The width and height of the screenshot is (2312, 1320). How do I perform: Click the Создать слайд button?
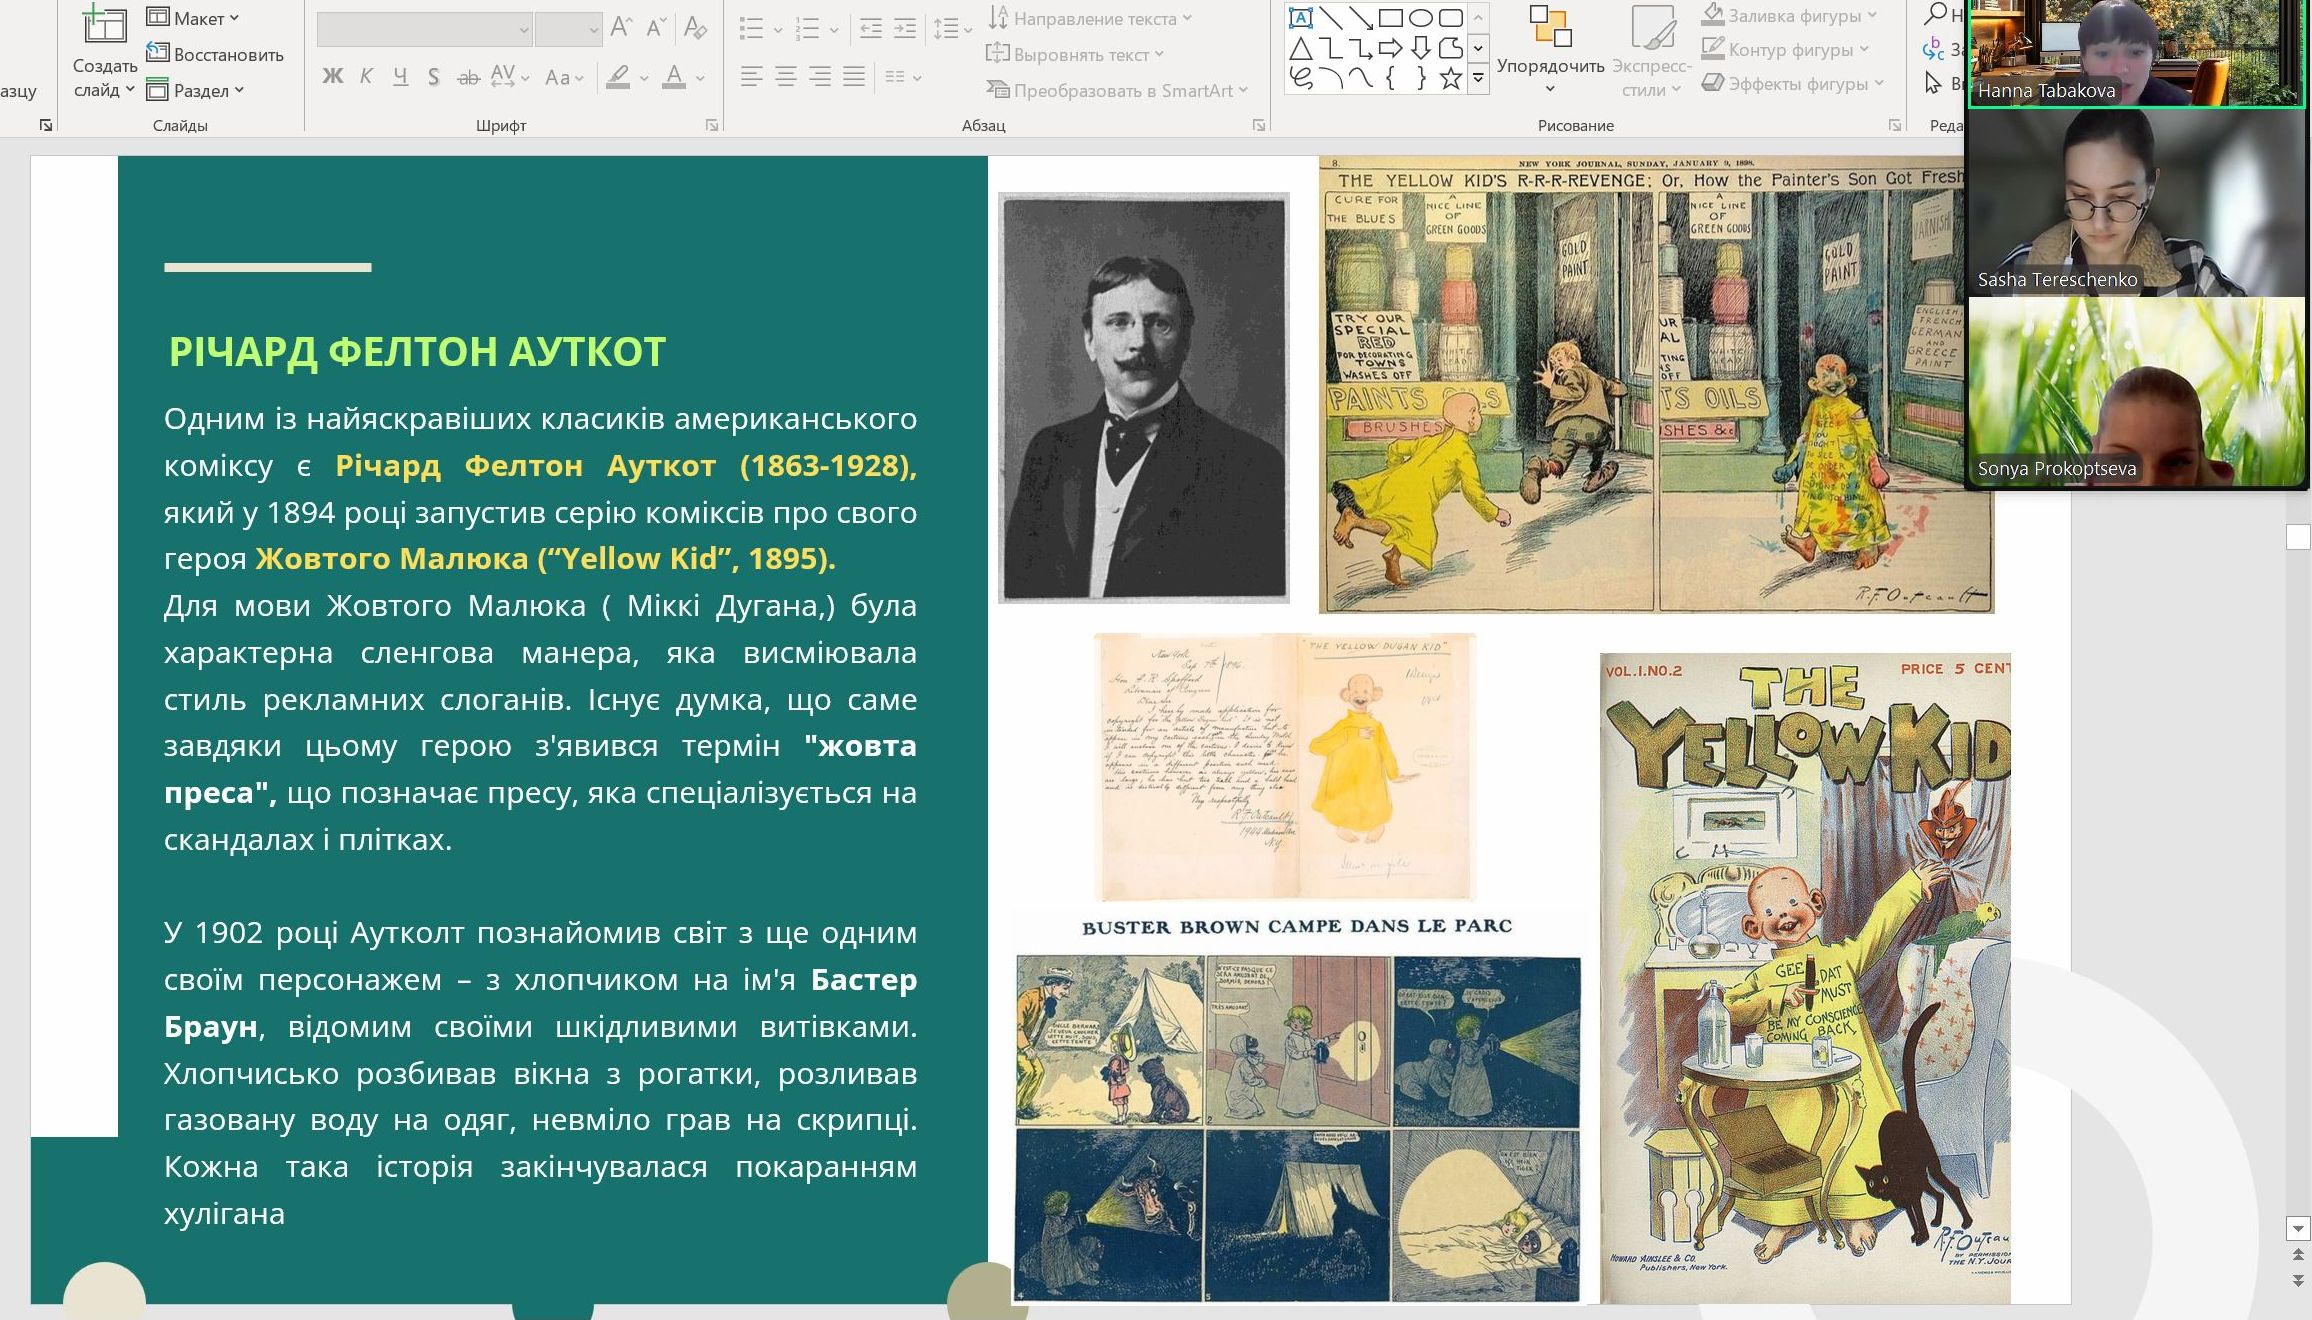click(104, 30)
